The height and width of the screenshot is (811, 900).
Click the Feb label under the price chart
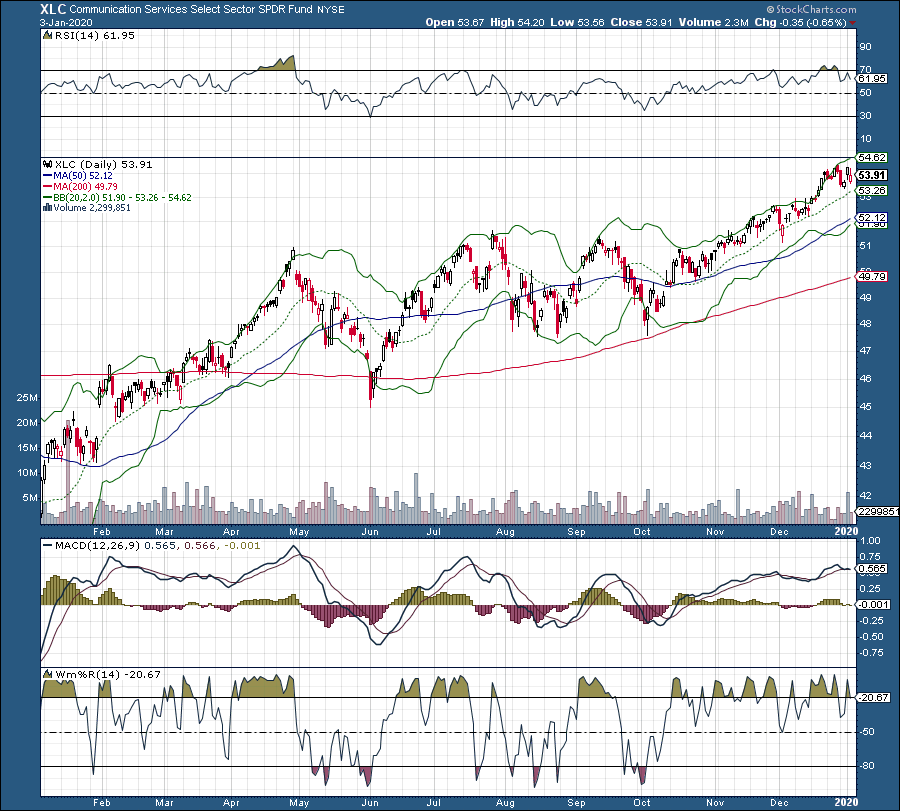click(102, 531)
